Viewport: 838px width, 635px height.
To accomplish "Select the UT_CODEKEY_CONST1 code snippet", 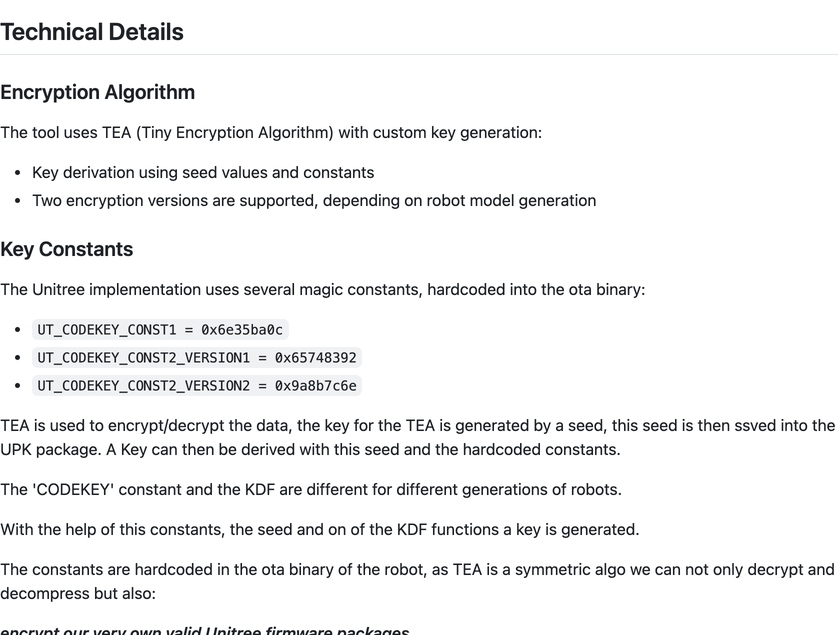I will [x=160, y=330].
